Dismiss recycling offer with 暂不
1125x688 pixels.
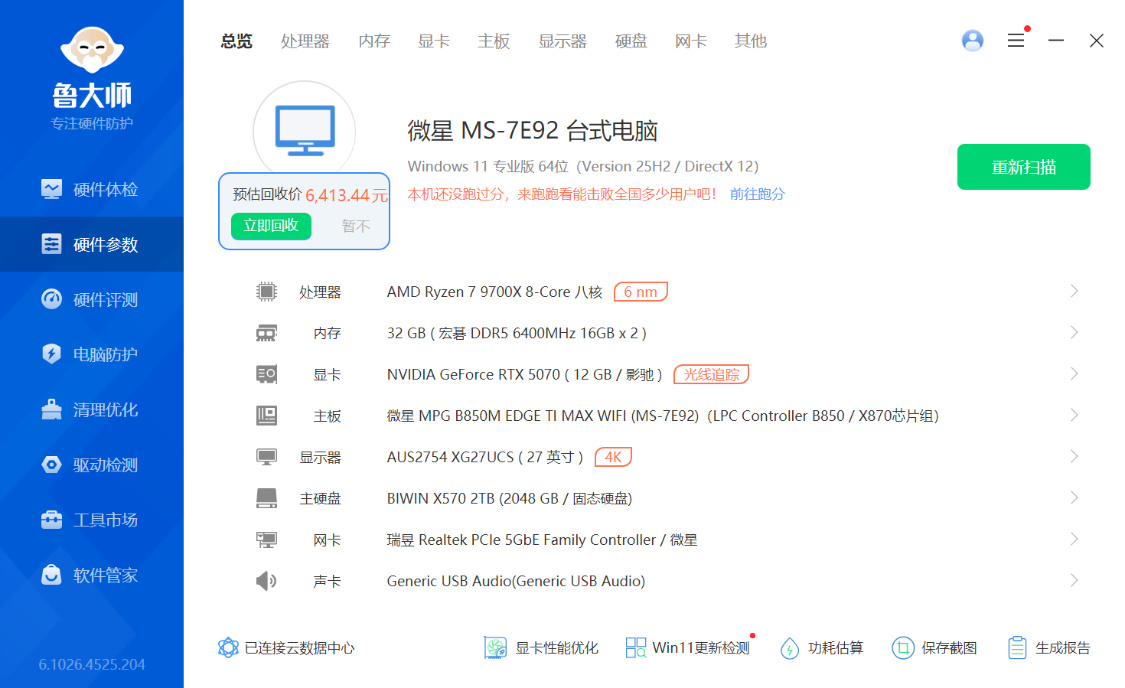[356, 226]
